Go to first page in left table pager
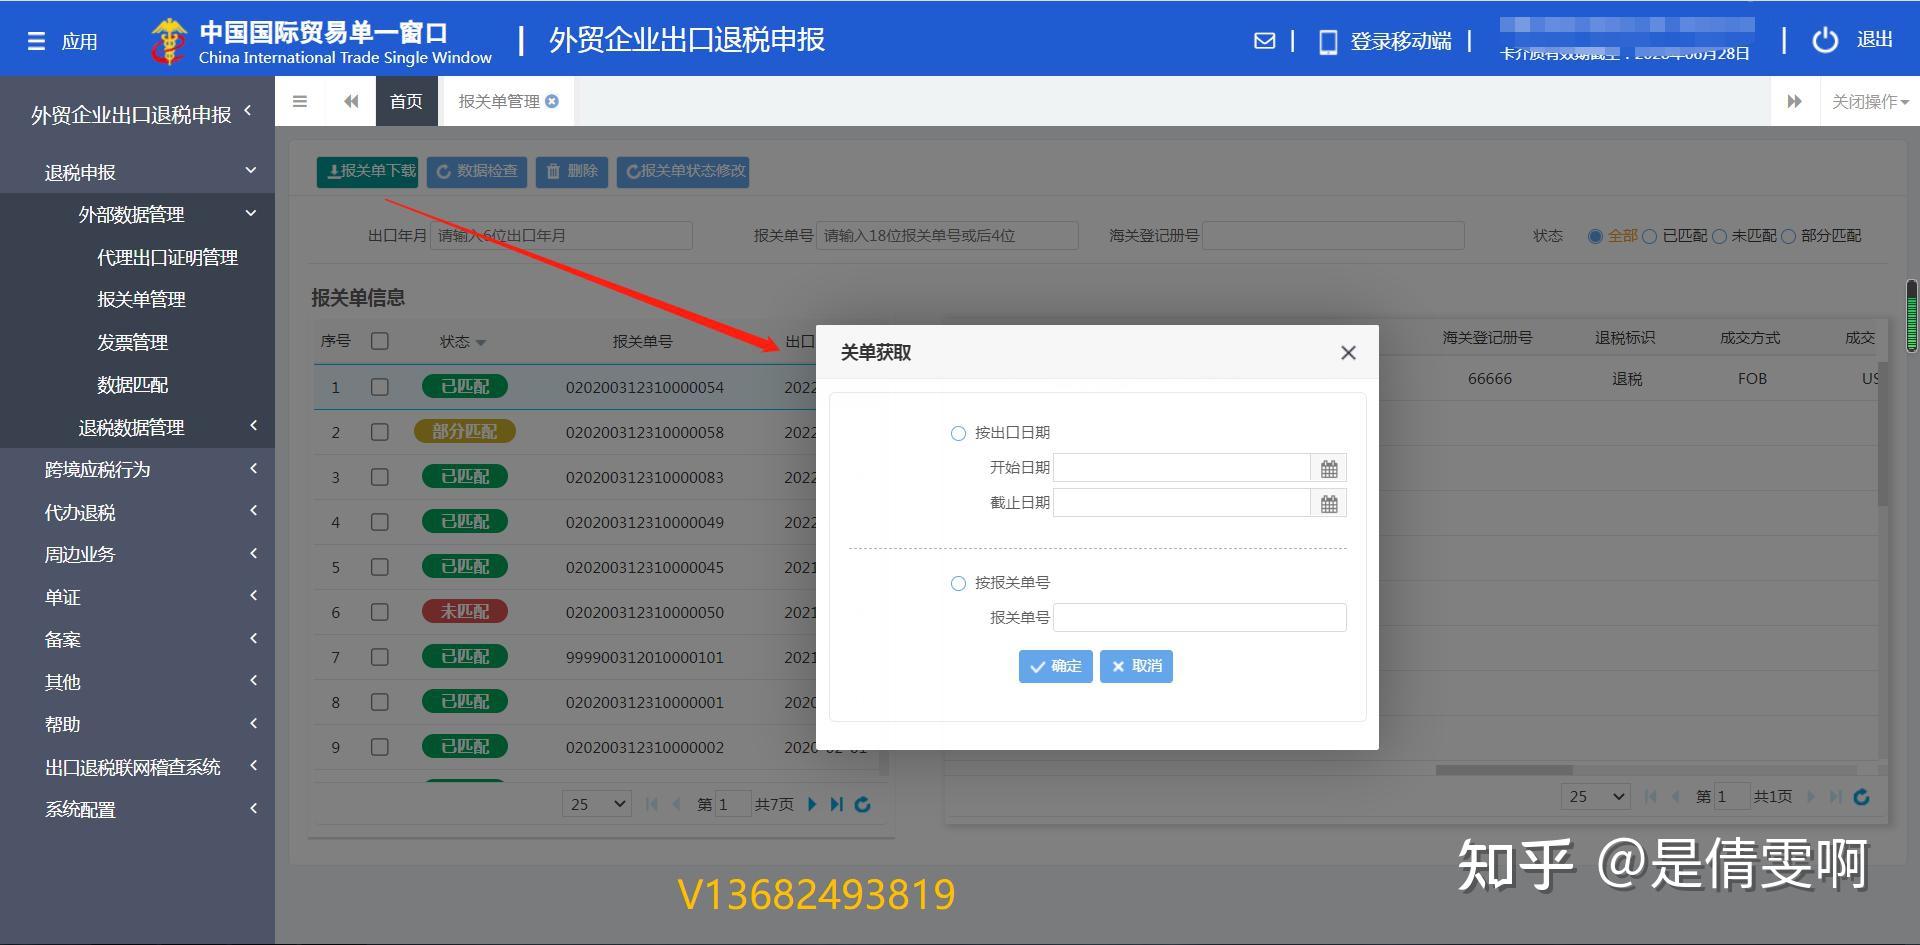The height and width of the screenshot is (945, 1920). [x=652, y=804]
